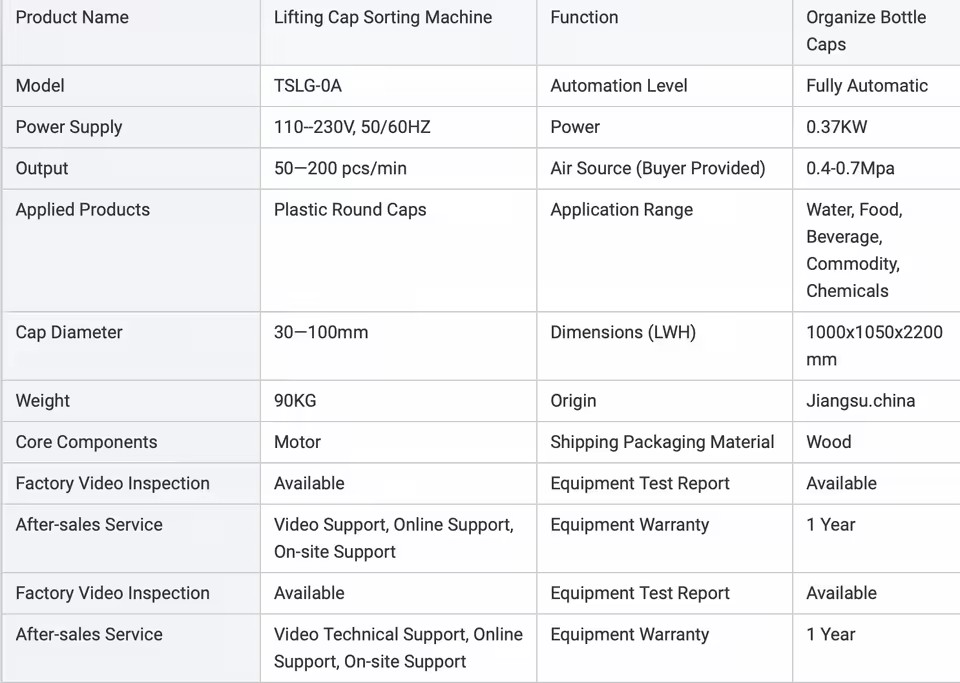Select the weight value 90KG
This screenshot has height=683, width=960.
[x=295, y=401]
